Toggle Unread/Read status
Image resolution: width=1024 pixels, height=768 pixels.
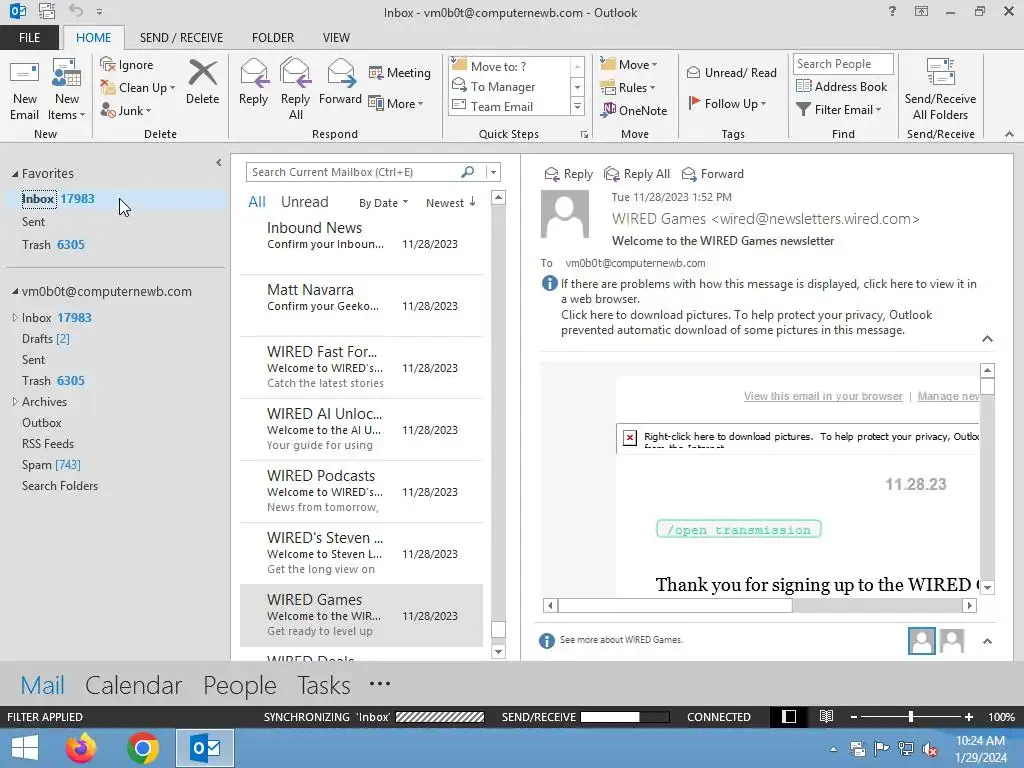731,72
